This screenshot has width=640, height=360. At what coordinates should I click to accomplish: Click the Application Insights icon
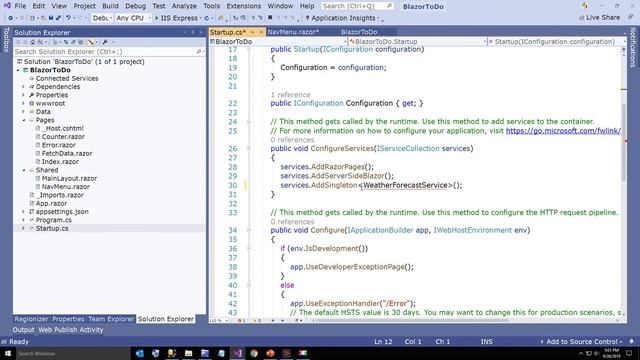click(307, 18)
